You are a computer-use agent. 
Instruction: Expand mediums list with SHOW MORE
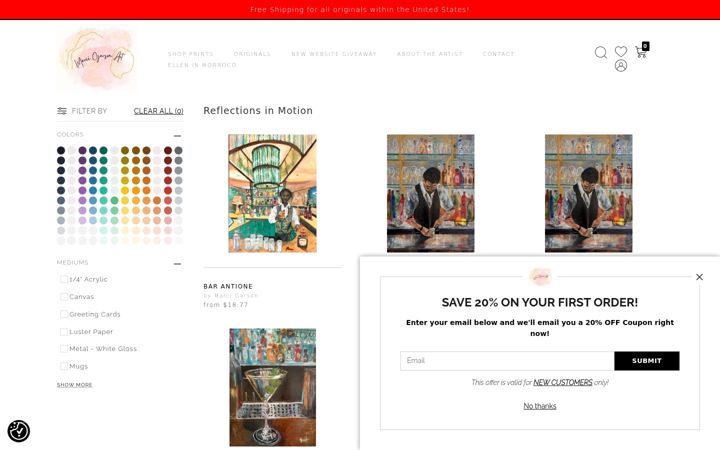[74, 385]
